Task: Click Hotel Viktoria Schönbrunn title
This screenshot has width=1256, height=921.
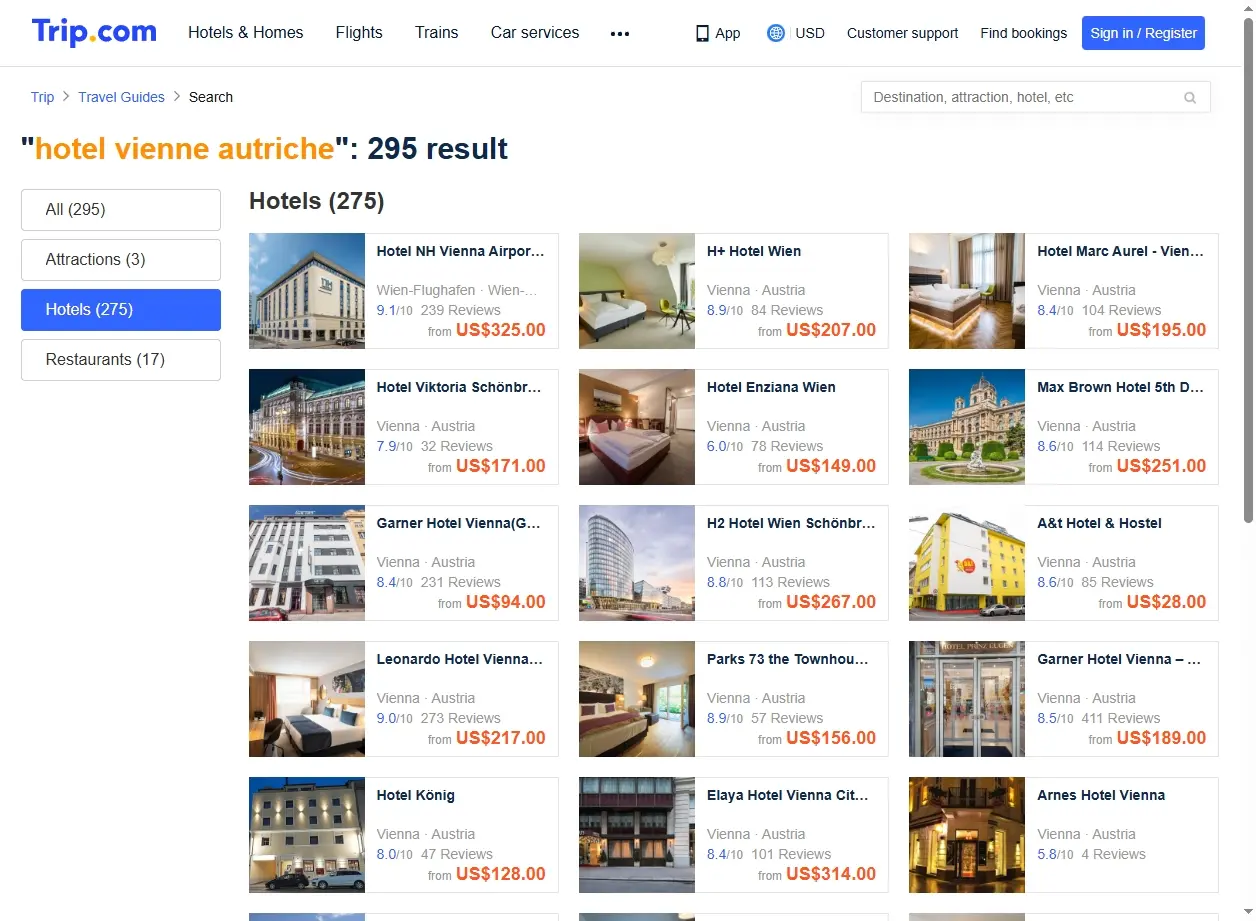Action: [x=459, y=388]
